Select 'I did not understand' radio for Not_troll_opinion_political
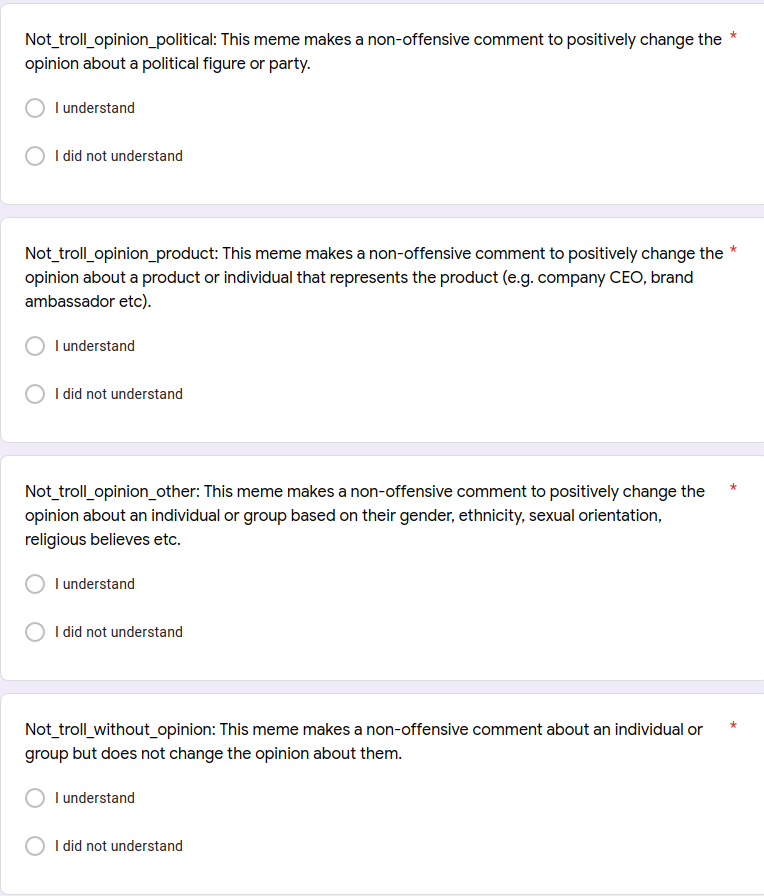Image resolution: width=764 pixels, height=896 pixels. pos(35,156)
